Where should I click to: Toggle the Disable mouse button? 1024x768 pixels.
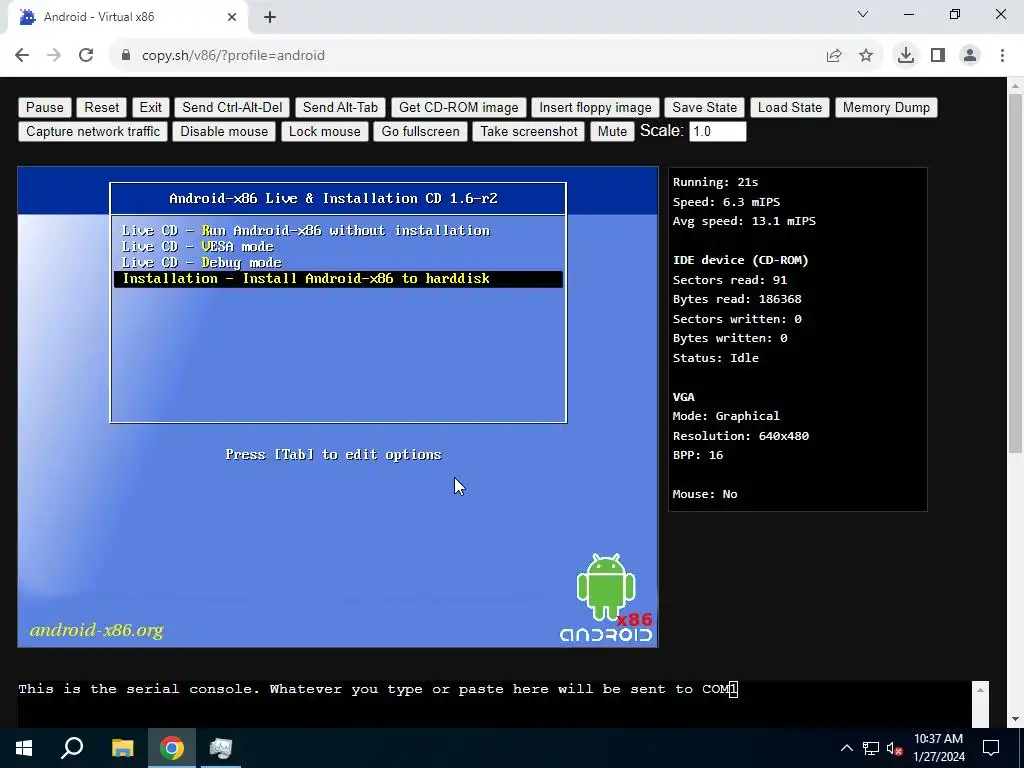(x=224, y=131)
